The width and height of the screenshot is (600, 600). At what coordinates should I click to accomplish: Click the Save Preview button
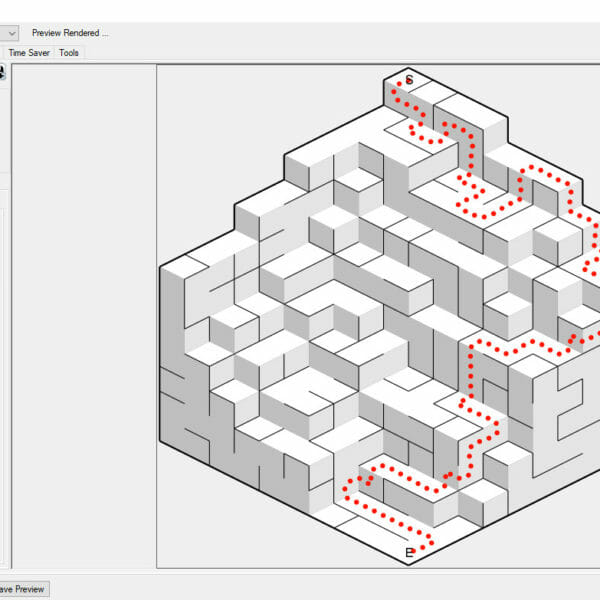tap(22, 589)
